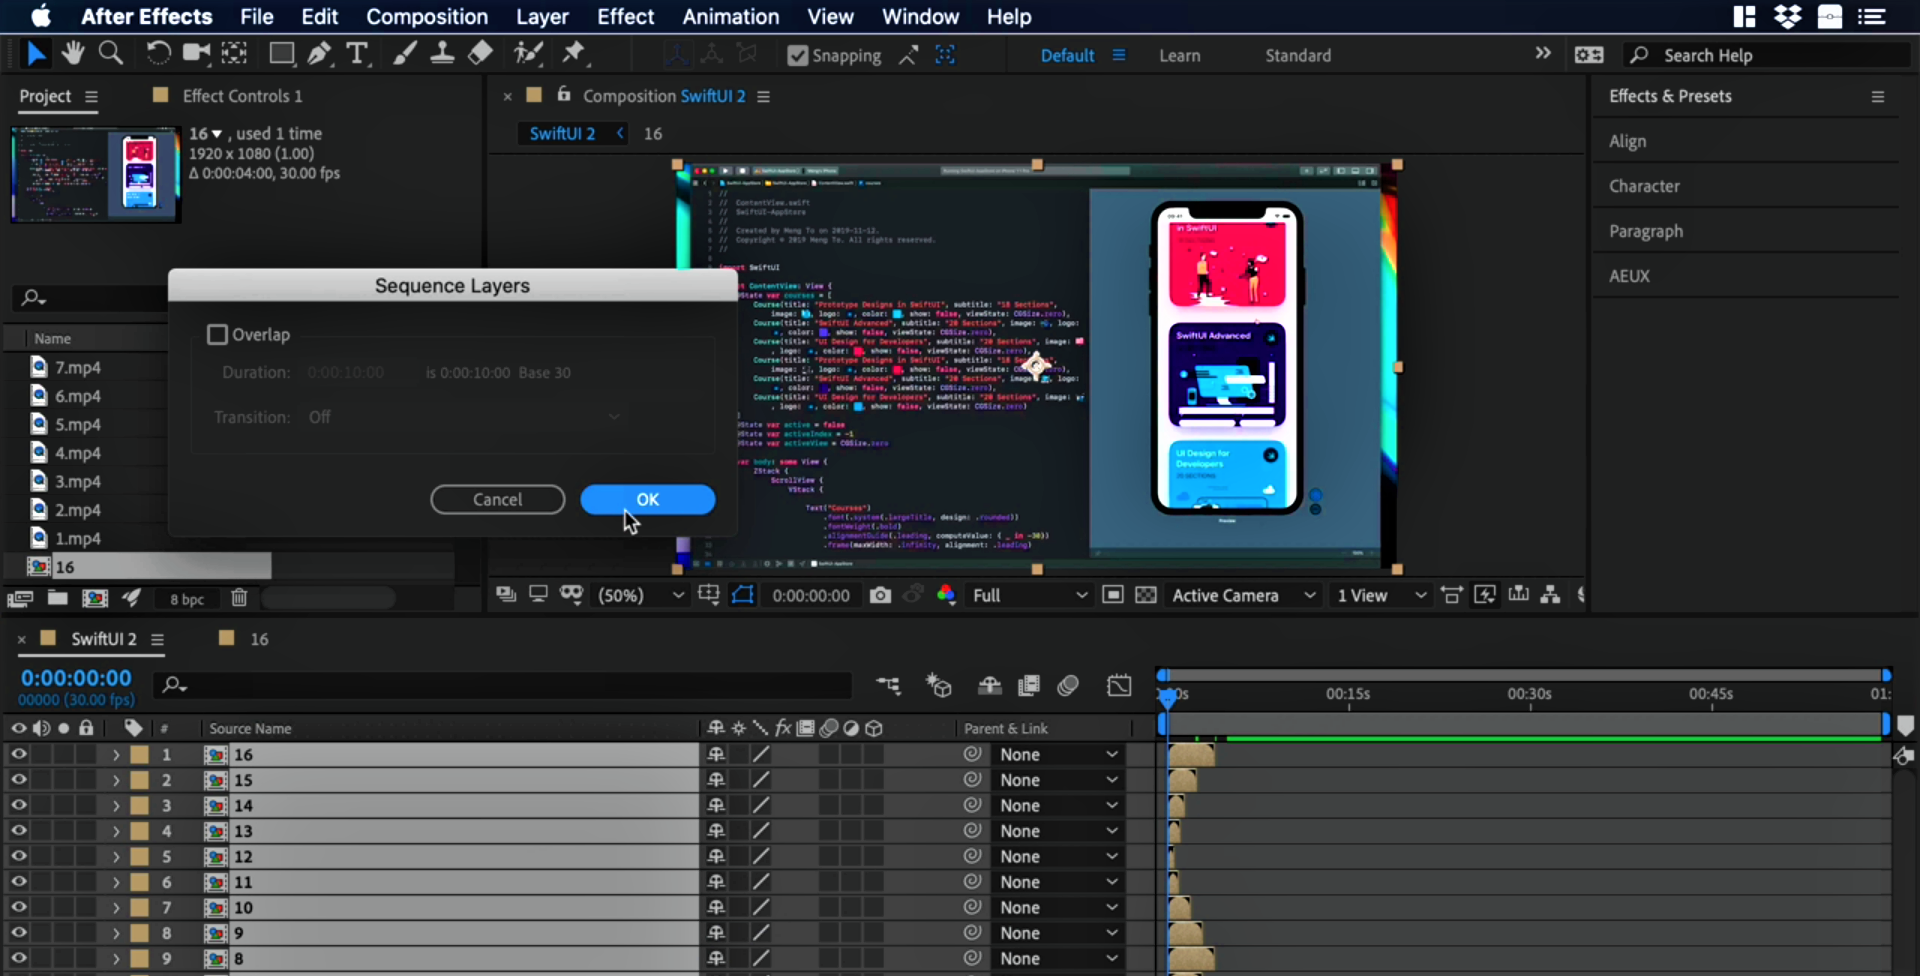This screenshot has height=976, width=1920.
Task: Select the Zoom tool in toolbar
Action: (x=111, y=53)
